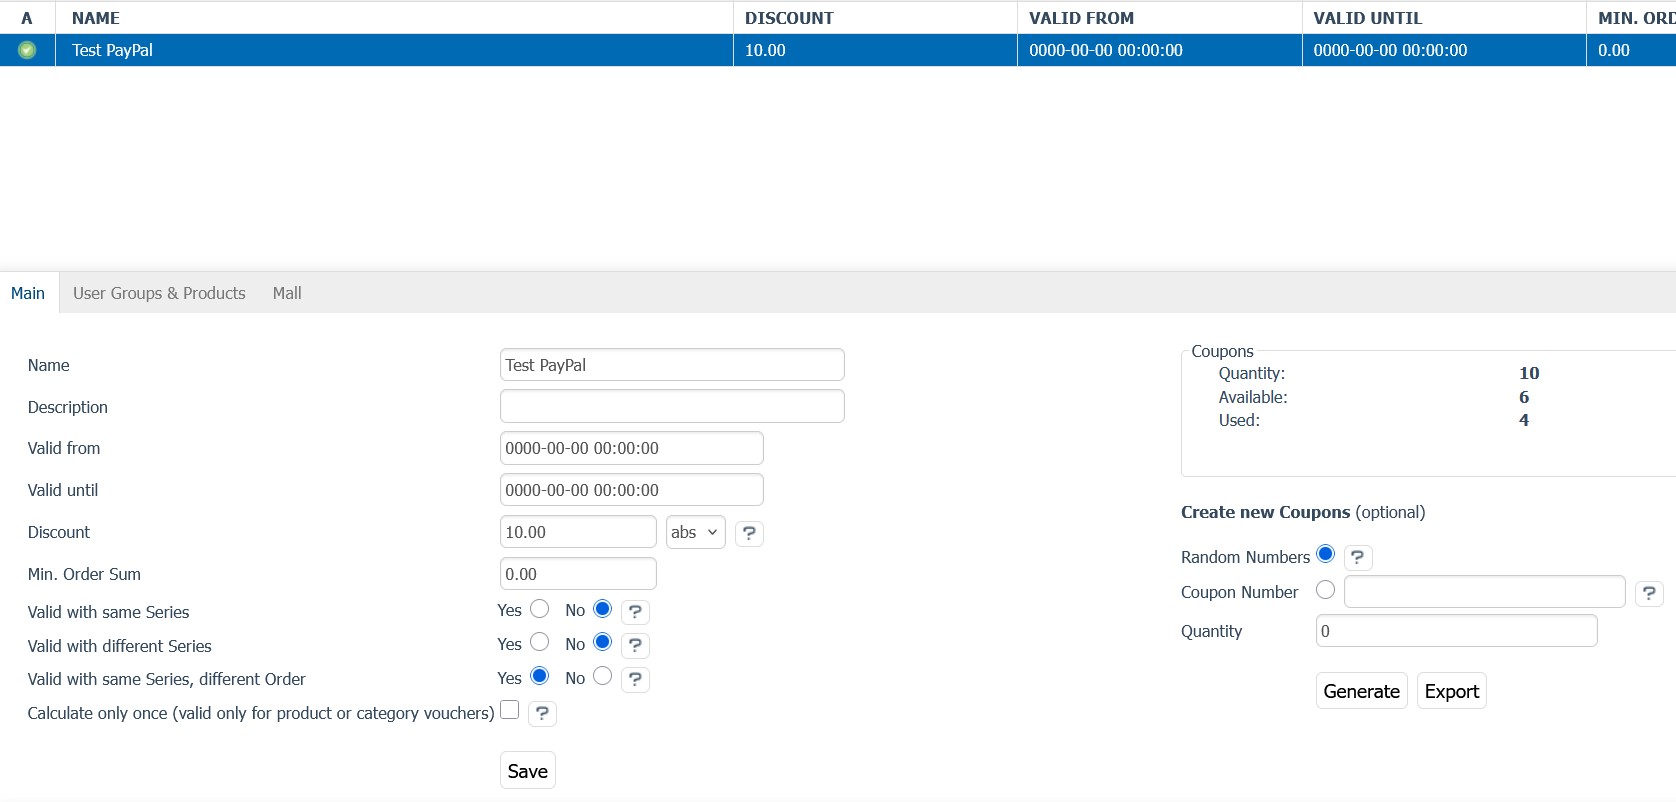Expand the abs discount type dropdown
The width and height of the screenshot is (1676, 802).
pos(695,532)
